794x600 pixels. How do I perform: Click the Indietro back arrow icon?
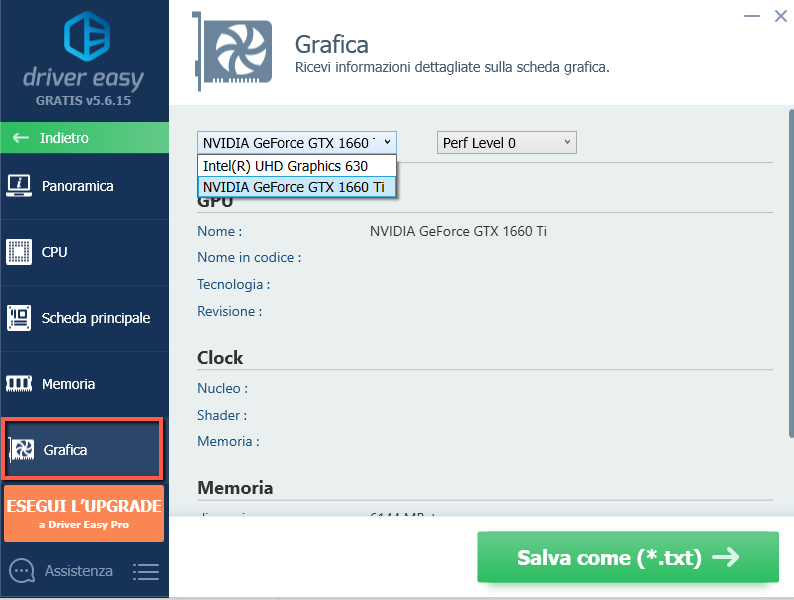point(21,138)
